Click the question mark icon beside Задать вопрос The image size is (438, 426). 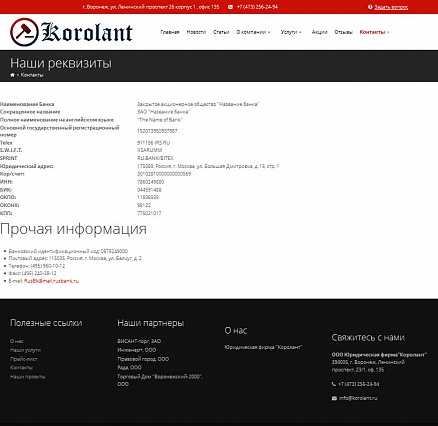(370, 7)
